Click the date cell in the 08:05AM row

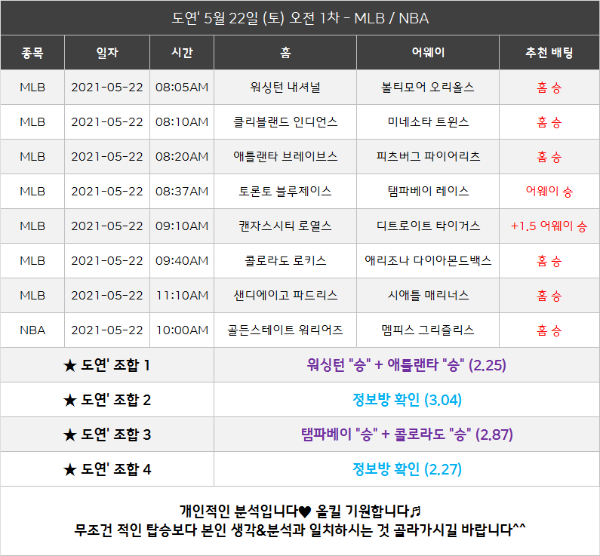[x=107, y=87]
